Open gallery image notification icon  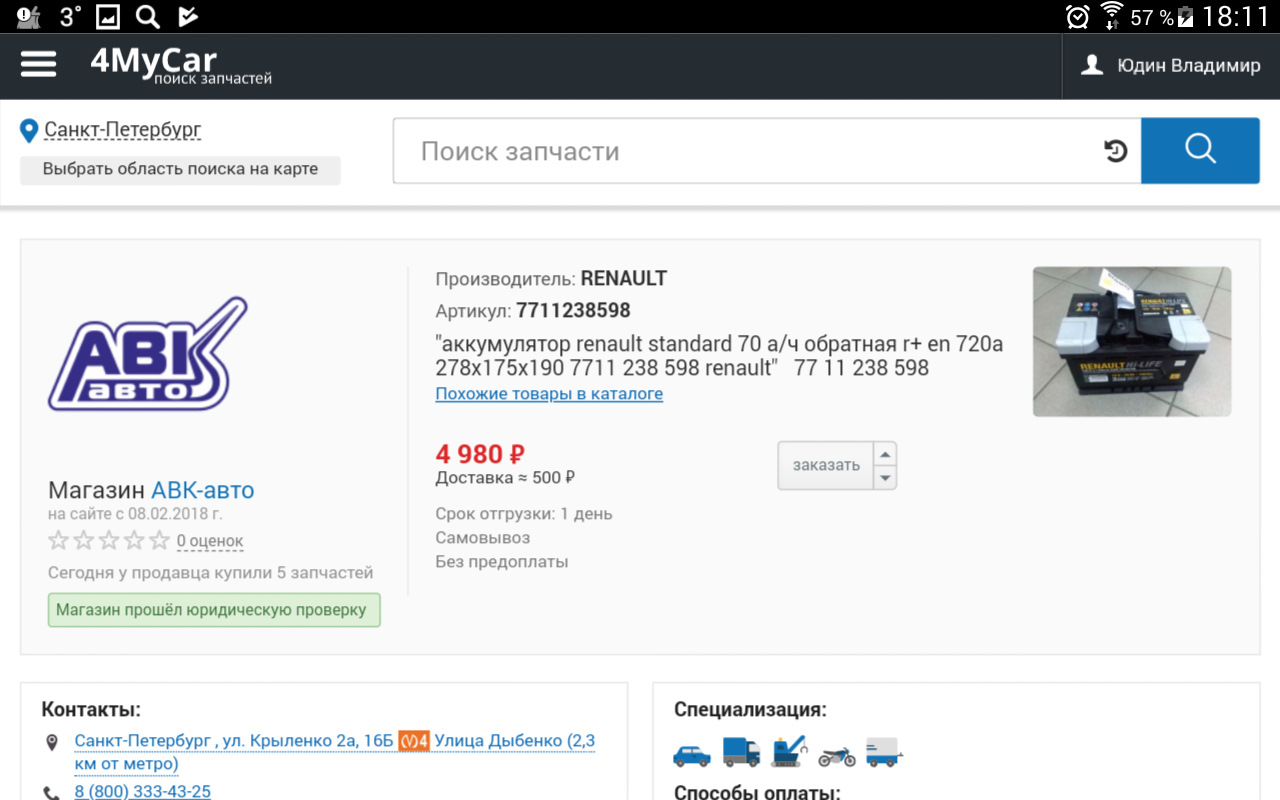click(107, 16)
